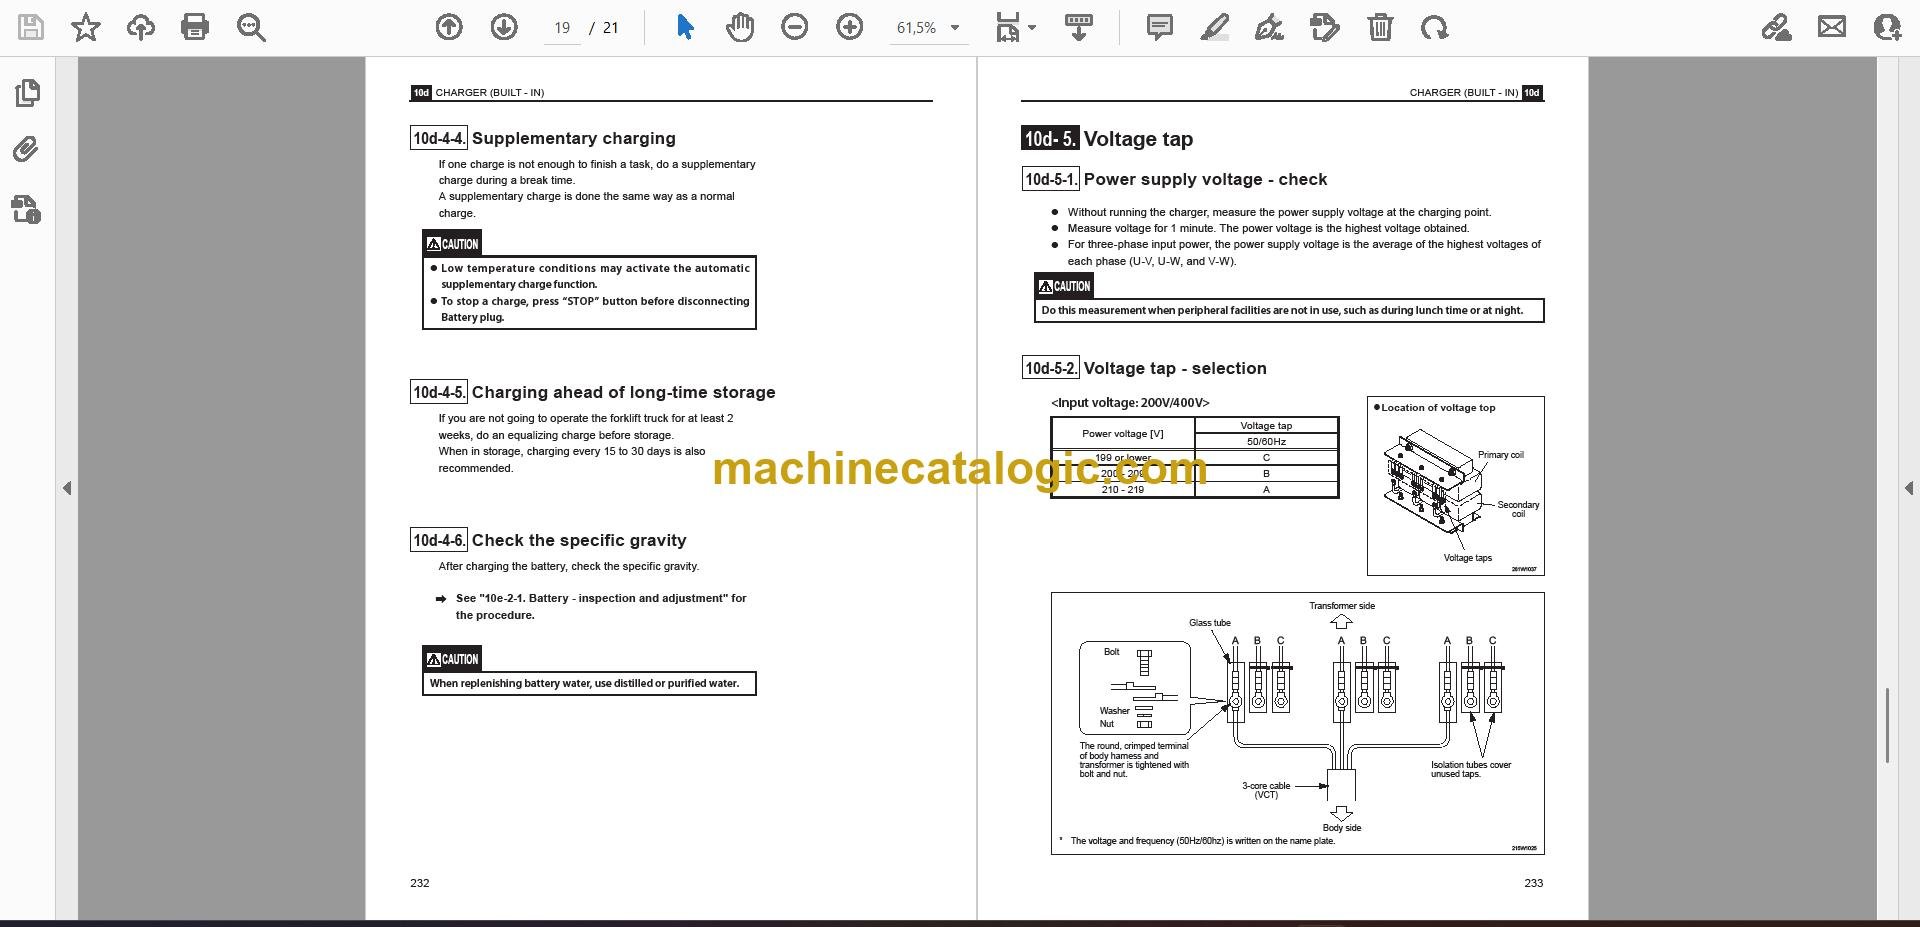
Task: Rotate the page view
Action: 1434,27
